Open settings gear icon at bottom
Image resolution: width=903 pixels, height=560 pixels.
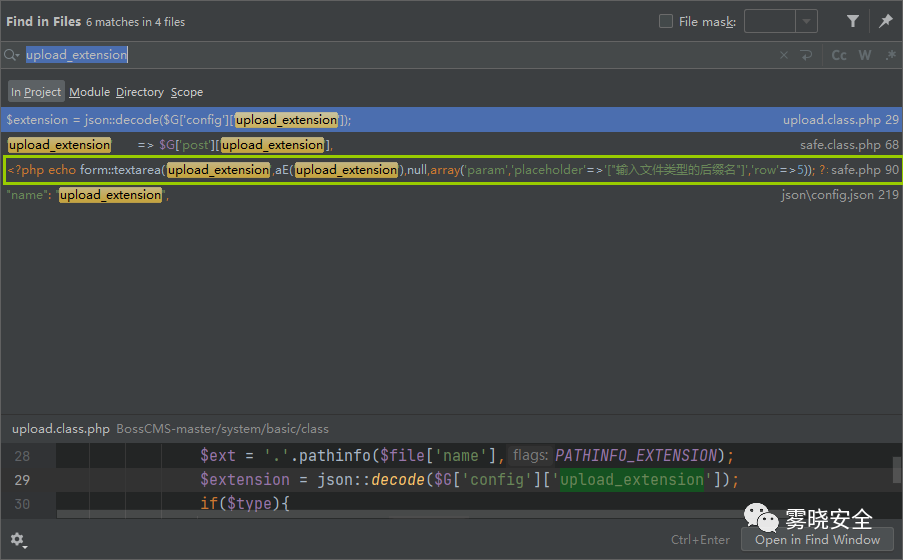(18, 540)
